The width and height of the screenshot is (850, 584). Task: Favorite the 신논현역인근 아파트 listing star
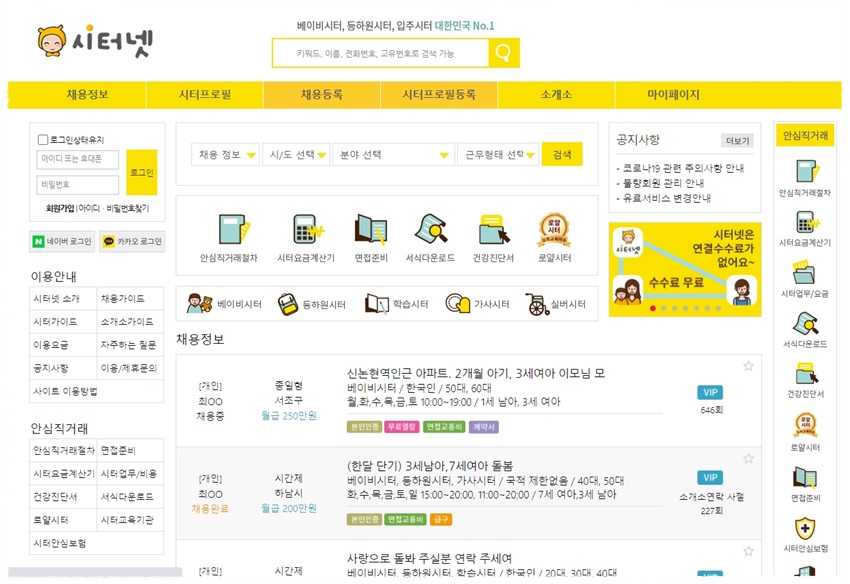pyautogui.click(x=749, y=366)
